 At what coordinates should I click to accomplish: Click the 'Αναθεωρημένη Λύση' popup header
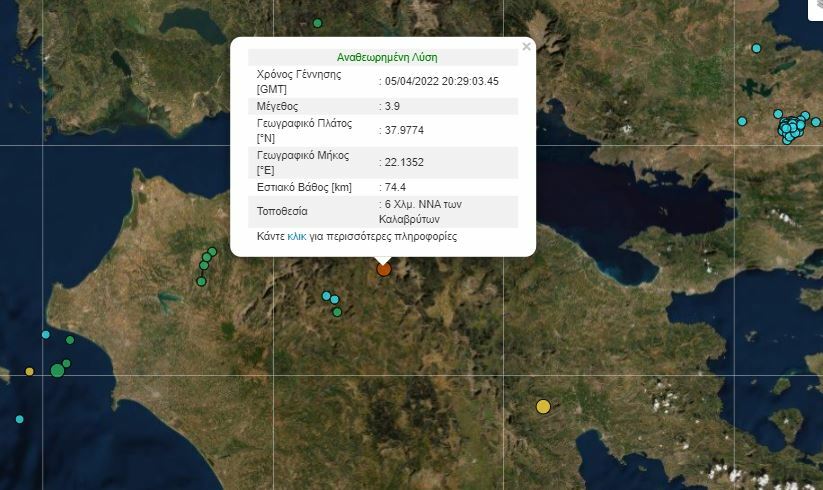pyautogui.click(x=387, y=57)
